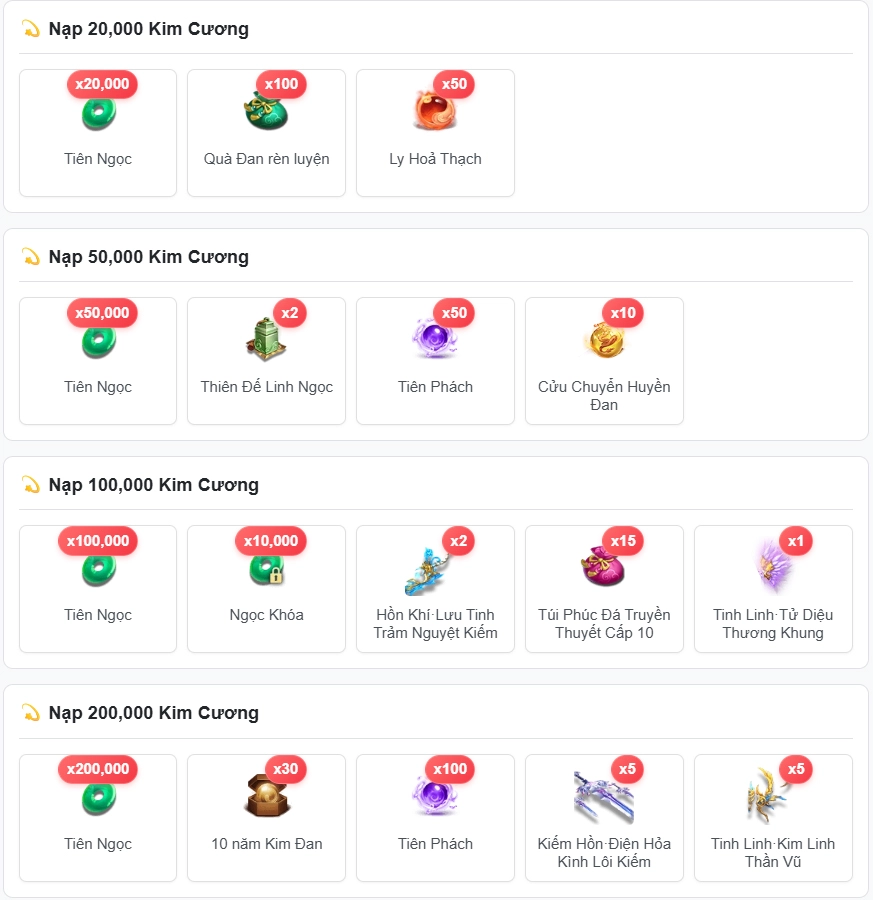Click the x20,000 Tiên Ngọc quantity badge
The width and height of the screenshot is (873, 900).
[102, 84]
